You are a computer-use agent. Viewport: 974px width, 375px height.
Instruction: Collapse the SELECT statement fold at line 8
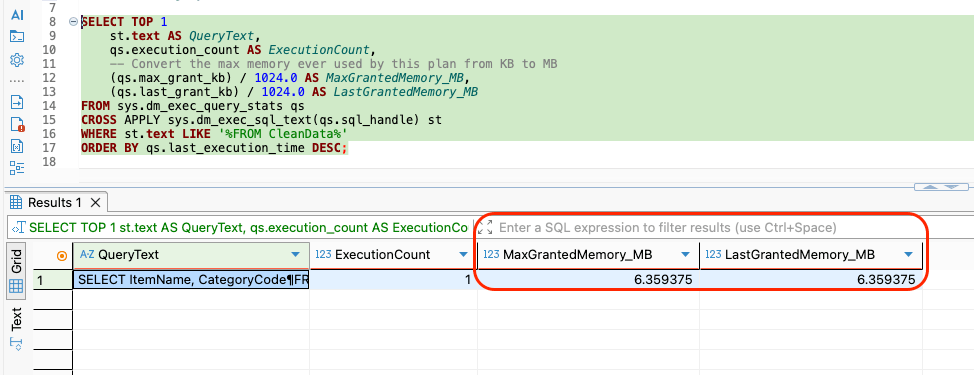[73, 22]
